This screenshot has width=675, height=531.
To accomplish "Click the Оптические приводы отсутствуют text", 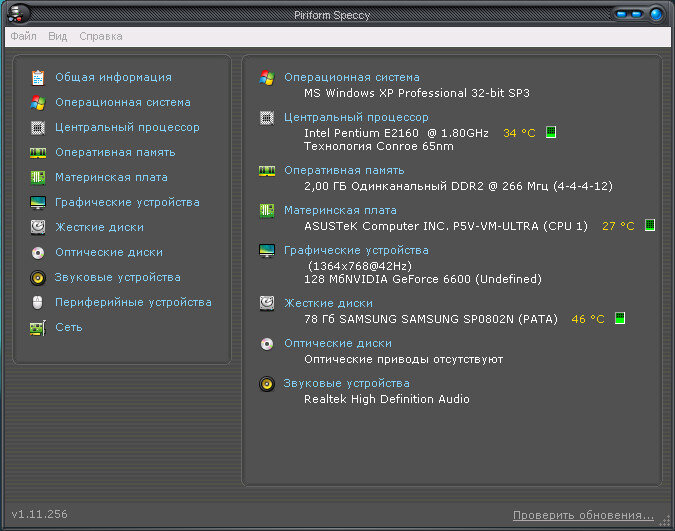I will pos(403,360).
